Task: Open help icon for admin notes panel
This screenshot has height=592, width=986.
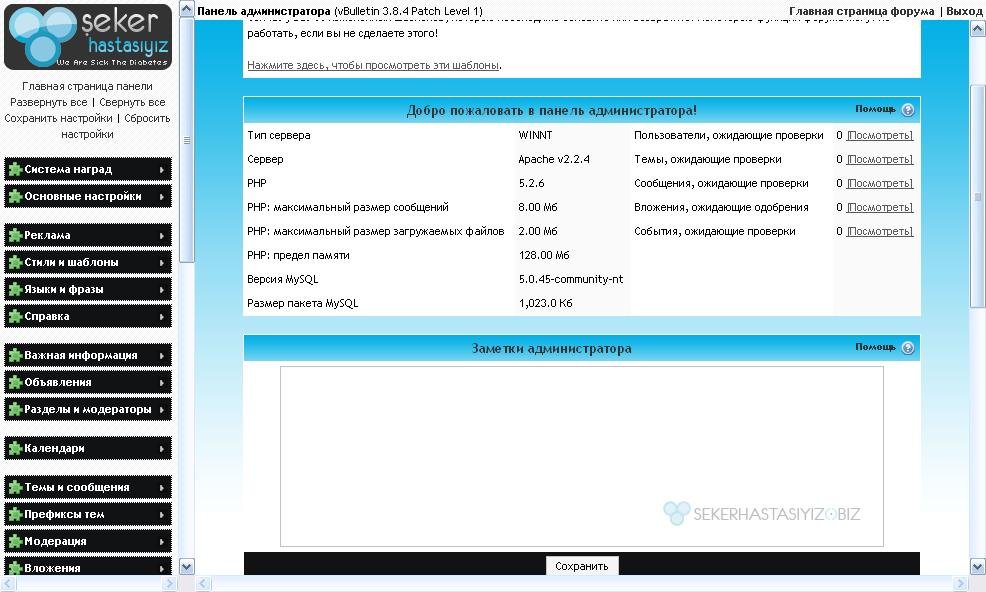Action: (x=908, y=348)
